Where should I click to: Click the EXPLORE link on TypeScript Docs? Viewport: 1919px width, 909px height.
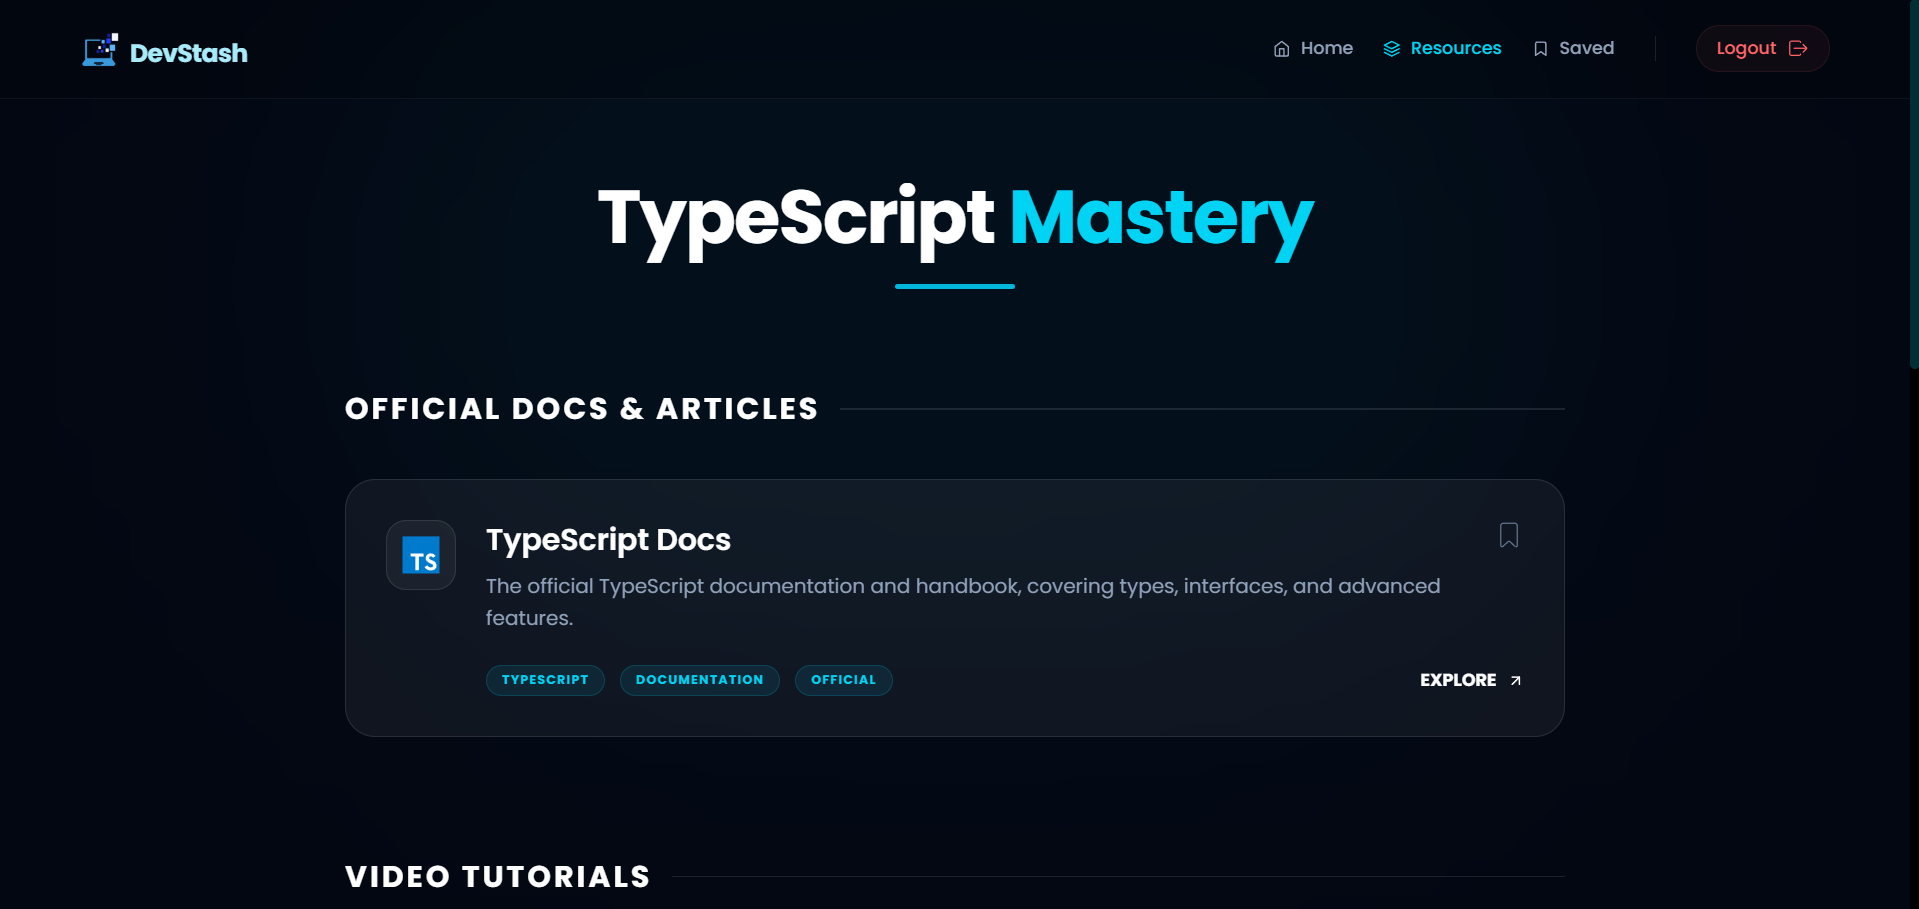pyautogui.click(x=1471, y=680)
